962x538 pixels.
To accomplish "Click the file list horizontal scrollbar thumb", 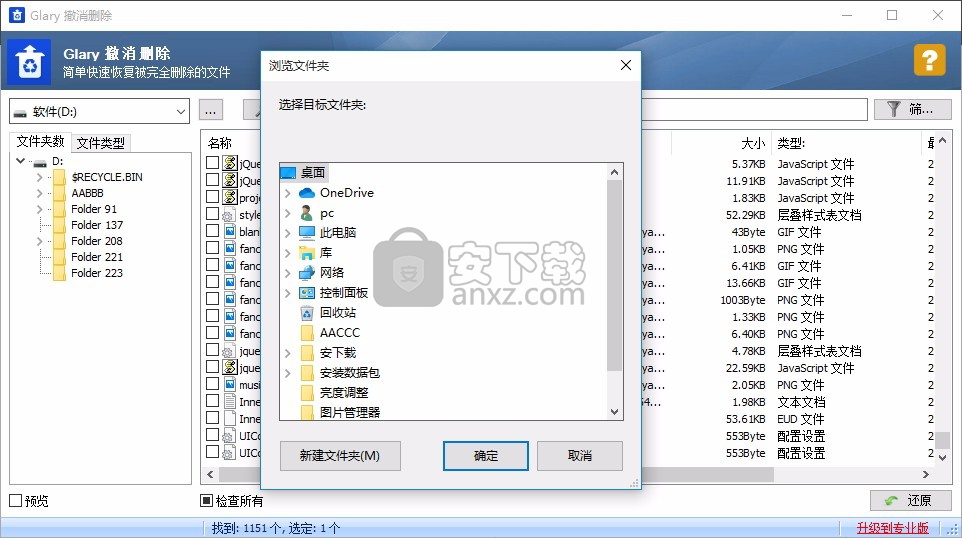I will coord(496,474).
